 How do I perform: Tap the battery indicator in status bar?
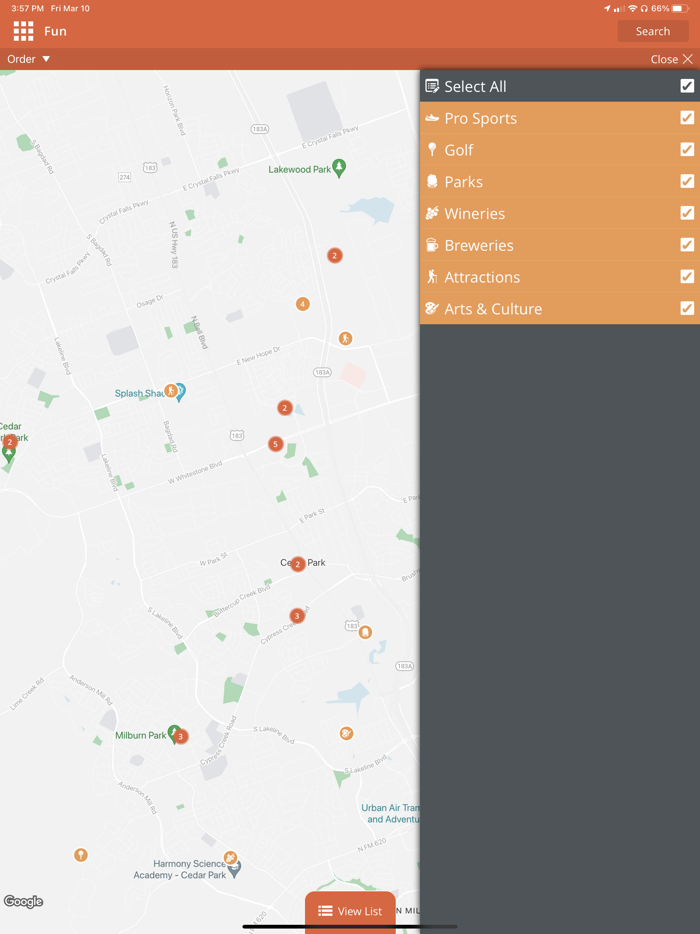point(680,8)
